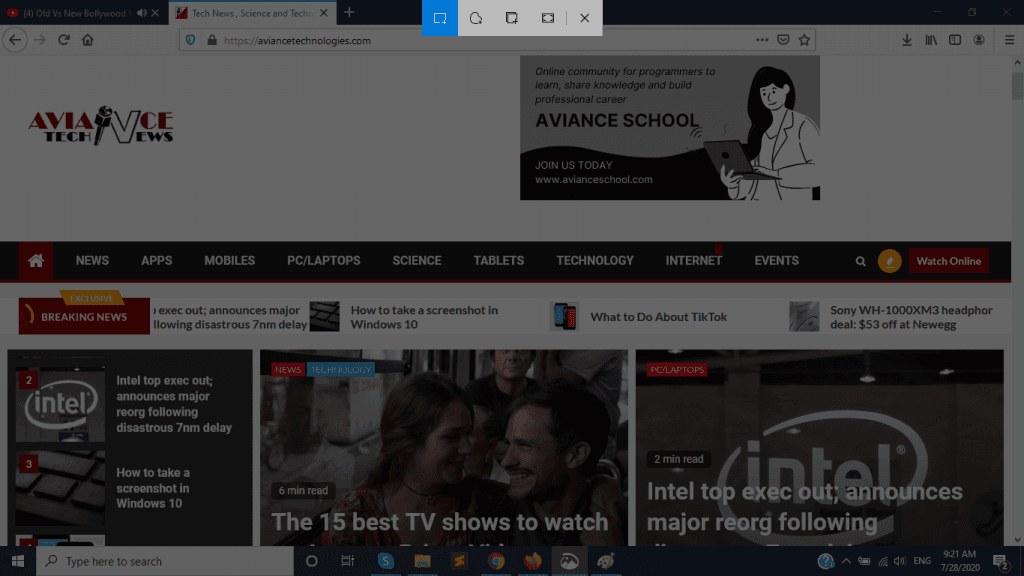
Task: Close the snipping toolbar
Action: tap(584, 18)
